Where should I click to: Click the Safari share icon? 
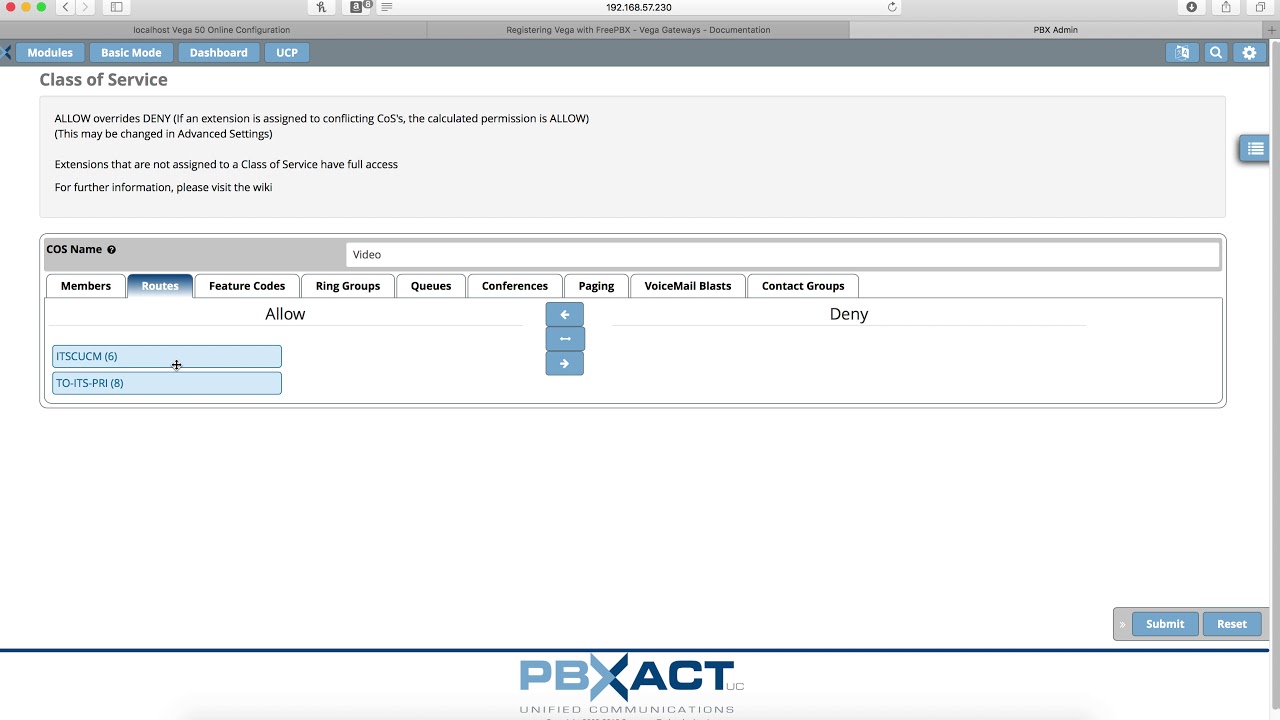click(1226, 7)
